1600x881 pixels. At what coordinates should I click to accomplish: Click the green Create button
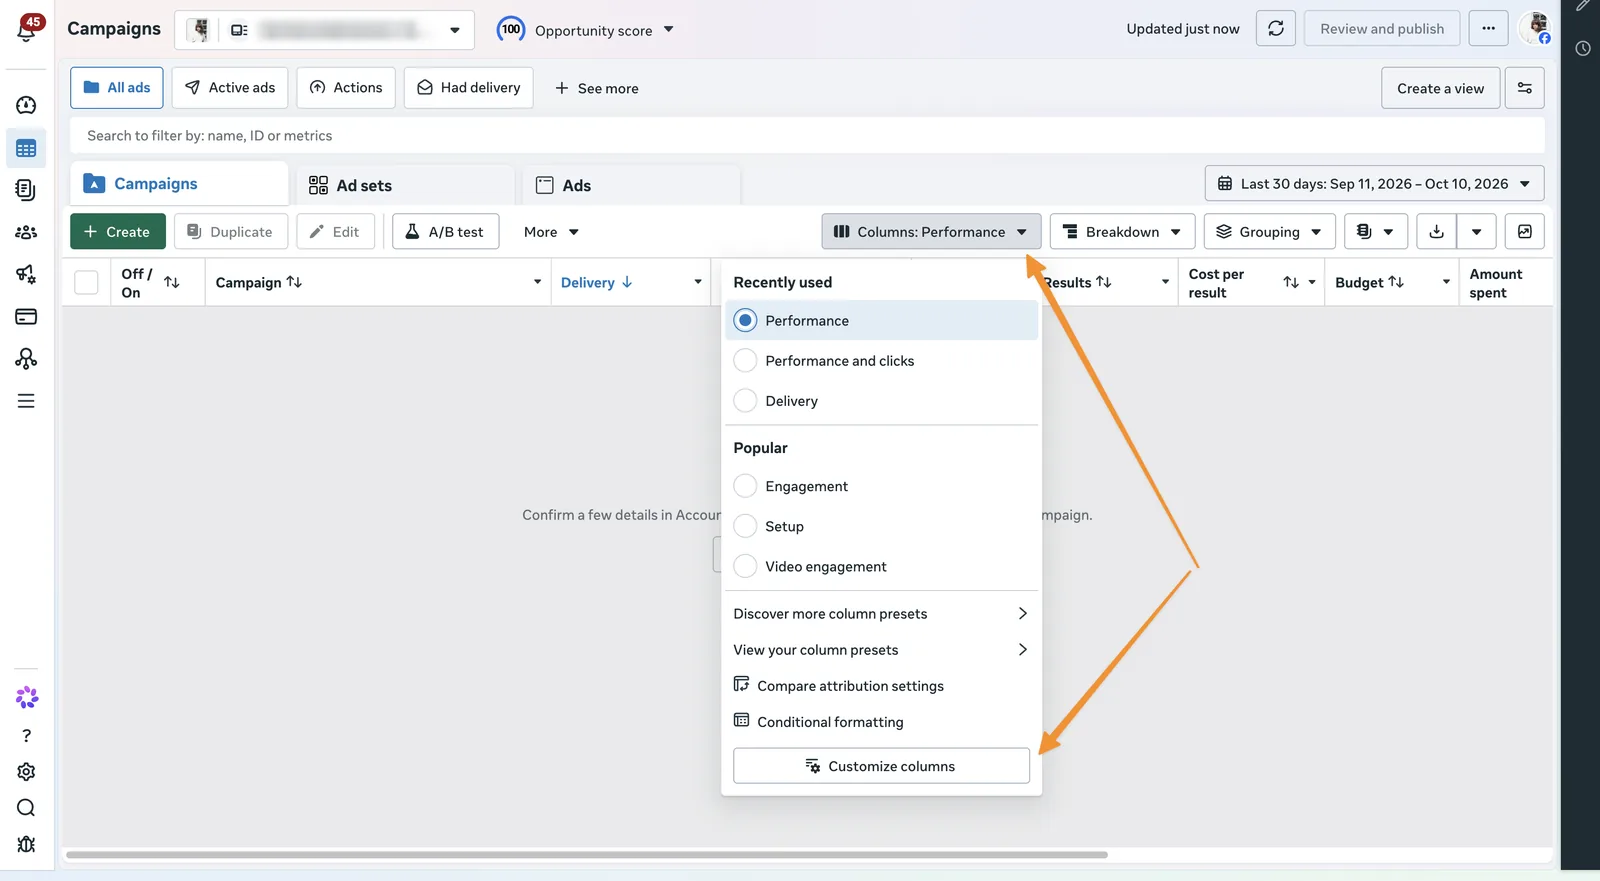[x=118, y=232]
